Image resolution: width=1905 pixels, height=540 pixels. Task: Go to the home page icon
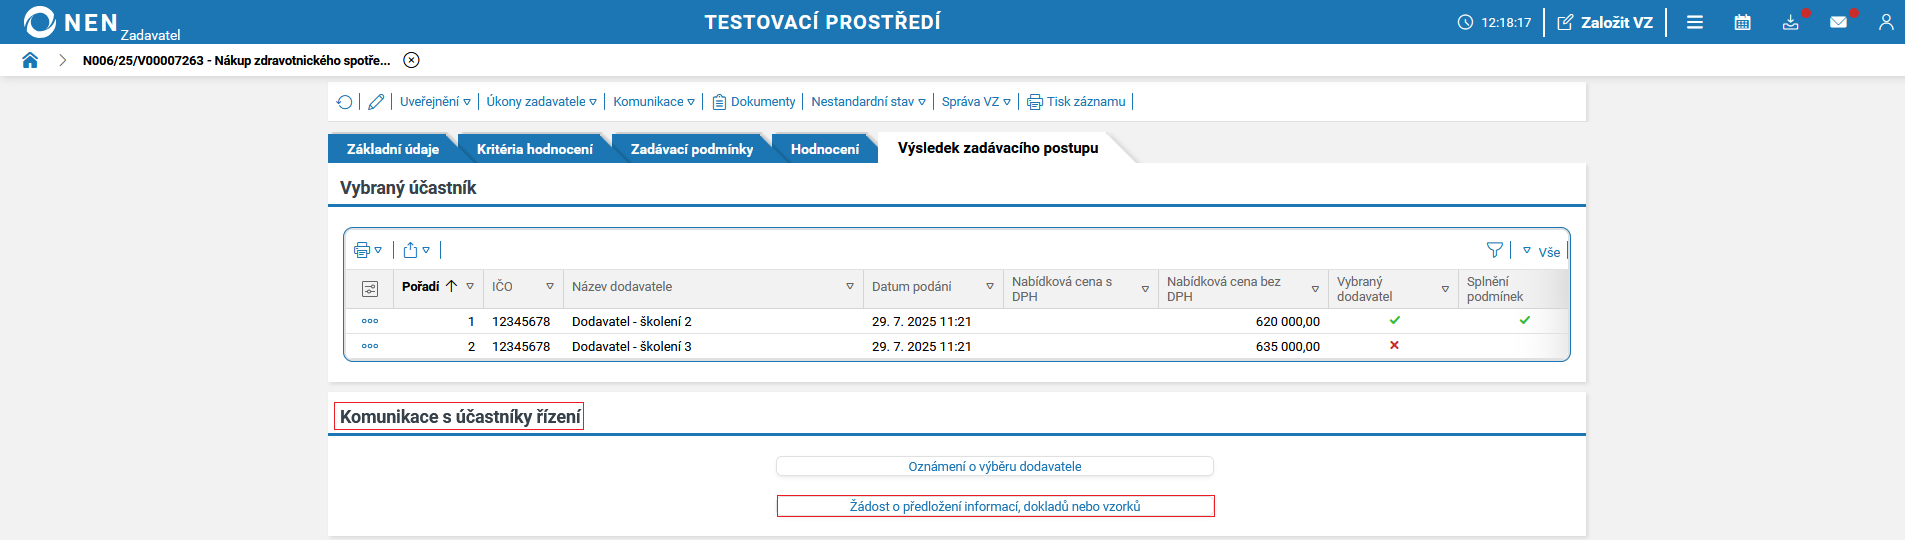pyautogui.click(x=30, y=60)
